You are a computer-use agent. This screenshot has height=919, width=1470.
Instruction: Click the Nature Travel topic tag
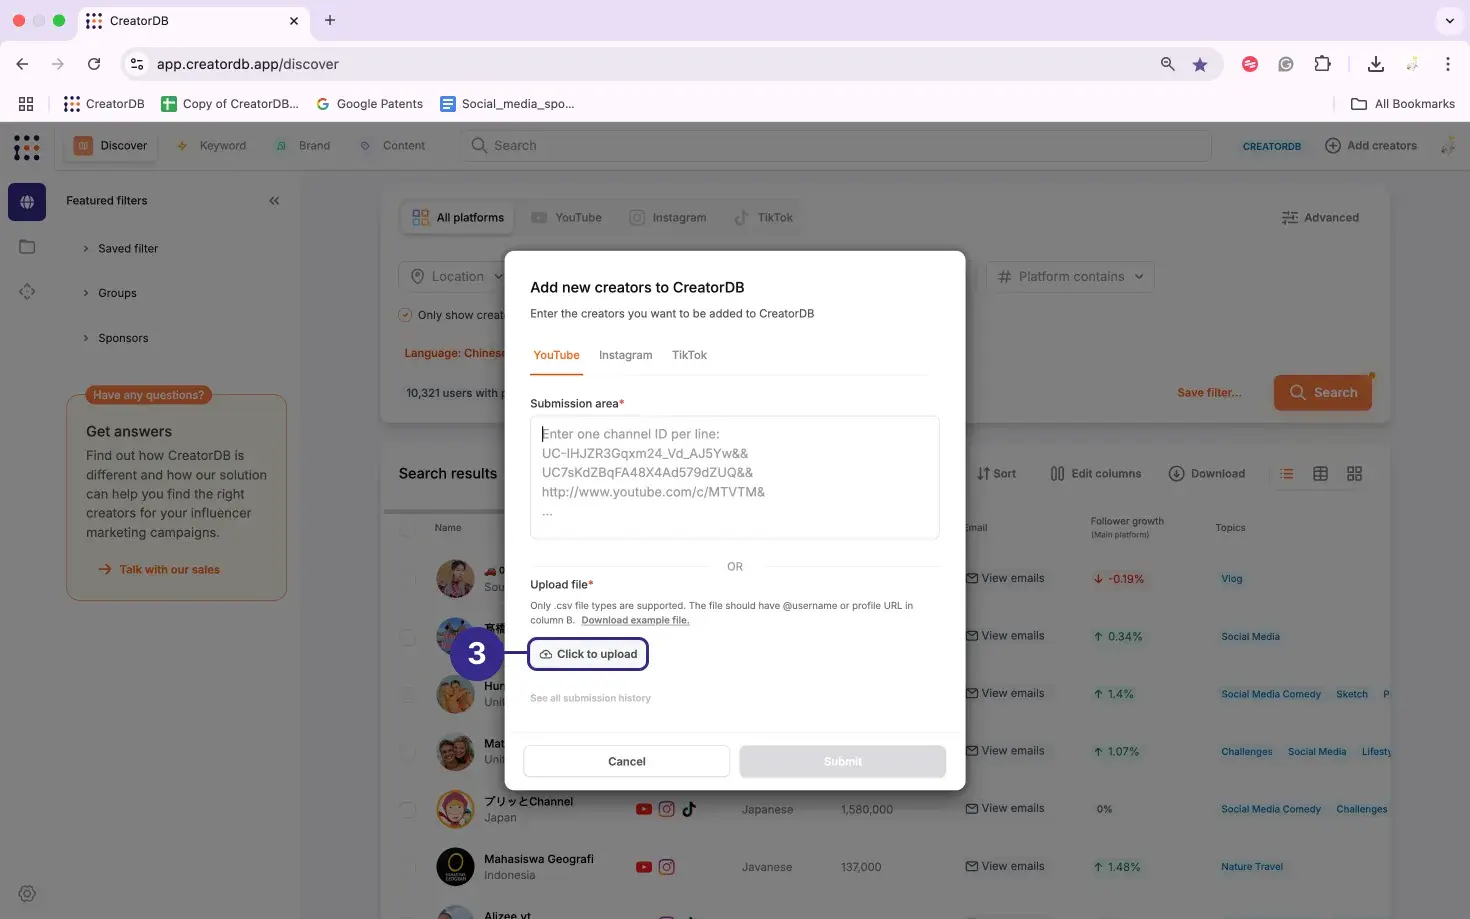pyautogui.click(x=1251, y=867)
